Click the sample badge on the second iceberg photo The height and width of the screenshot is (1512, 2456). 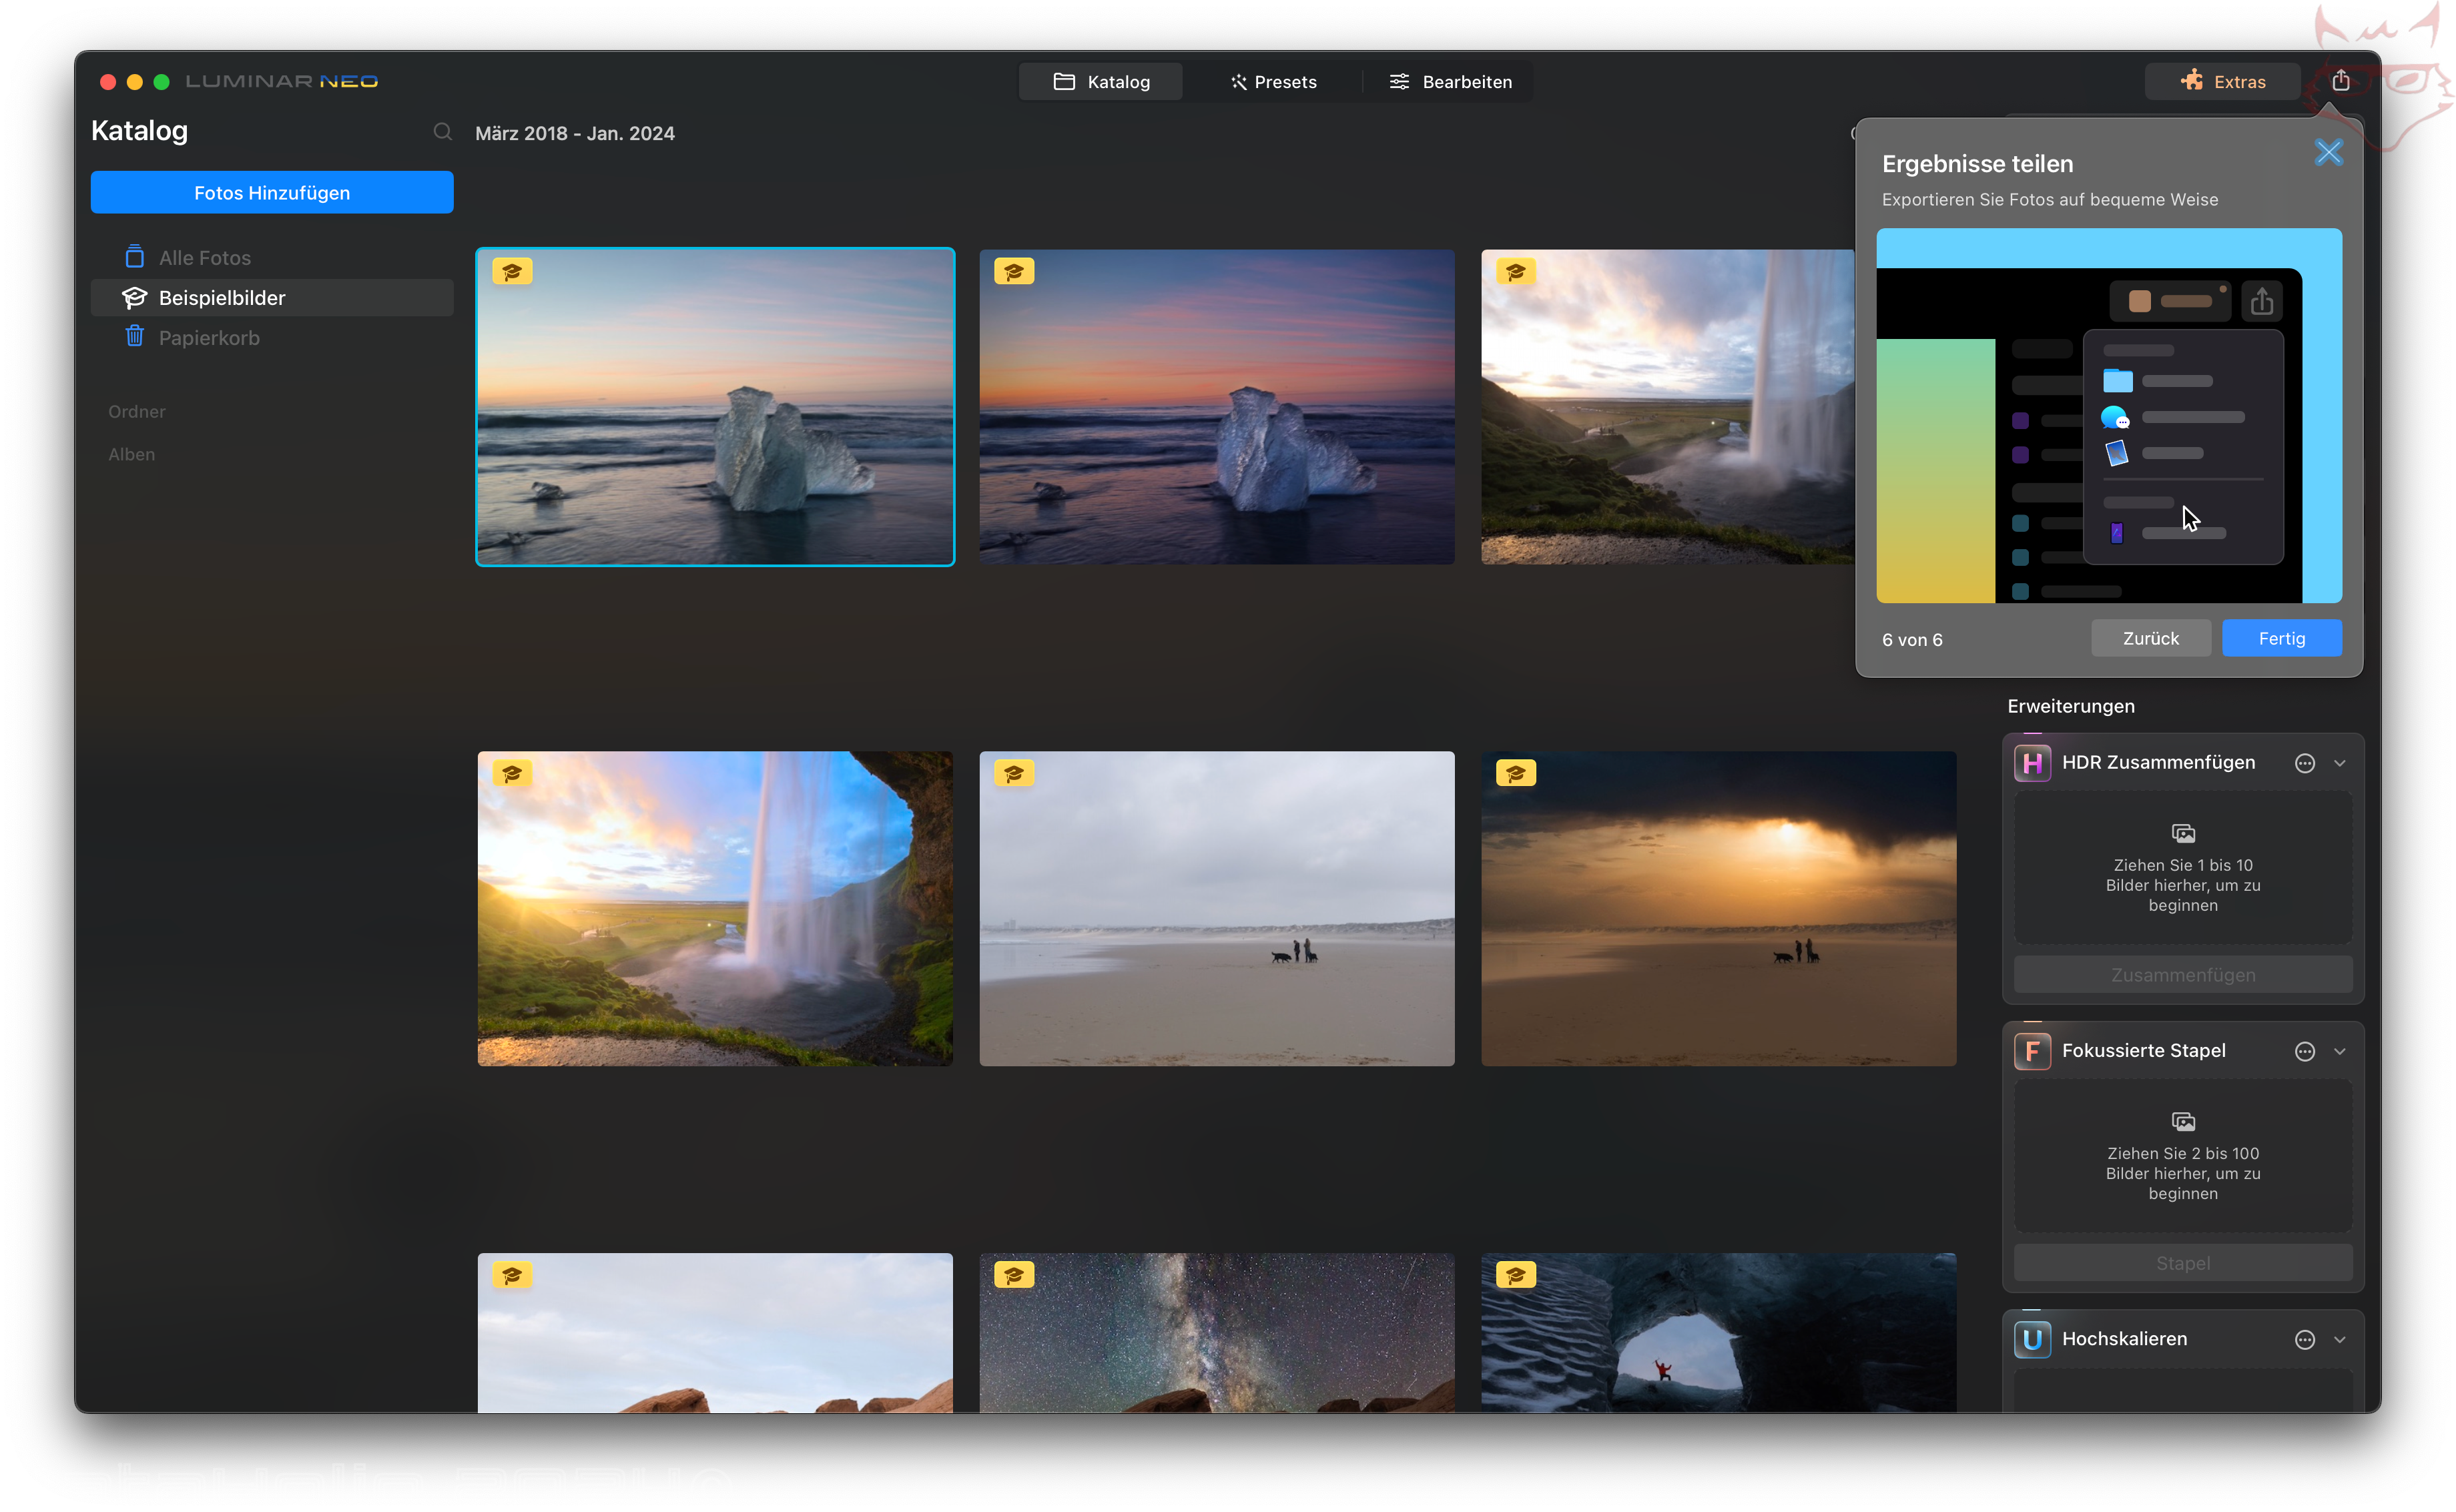click(1014, 271)
